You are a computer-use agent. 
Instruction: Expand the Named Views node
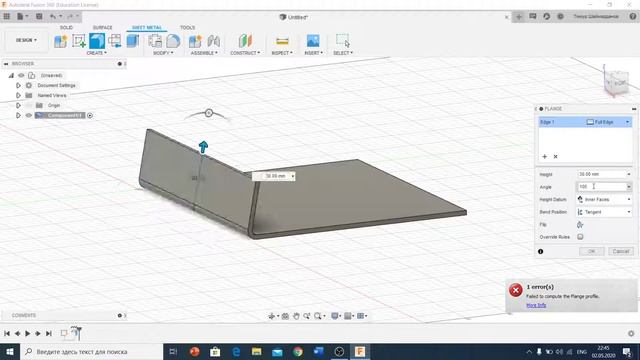click(18, 95)
